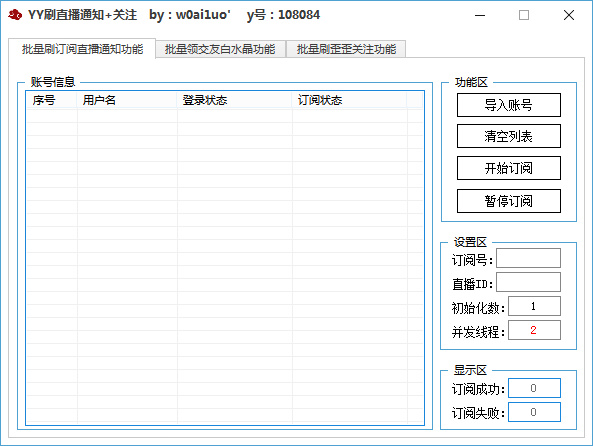
Task: Sort by the 用户名 column header
Action: click(127, 100)
